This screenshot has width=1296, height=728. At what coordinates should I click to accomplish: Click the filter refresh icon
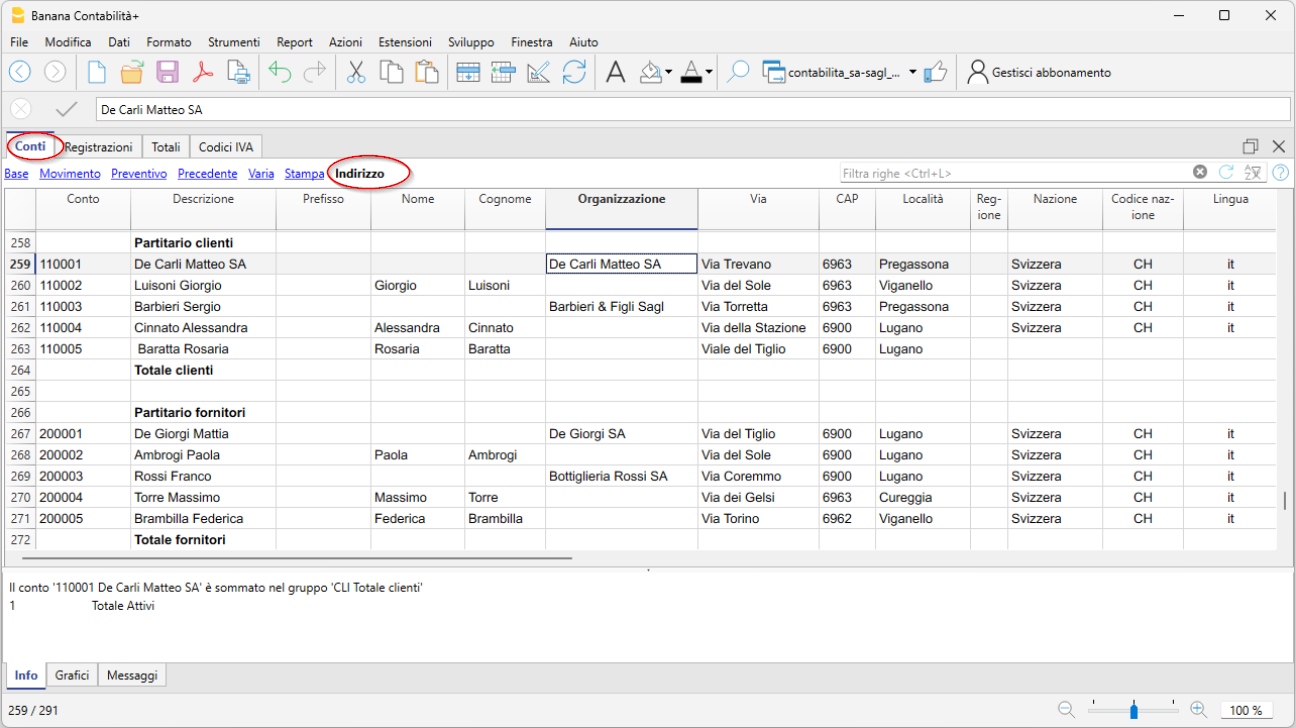click(1226, 172)
